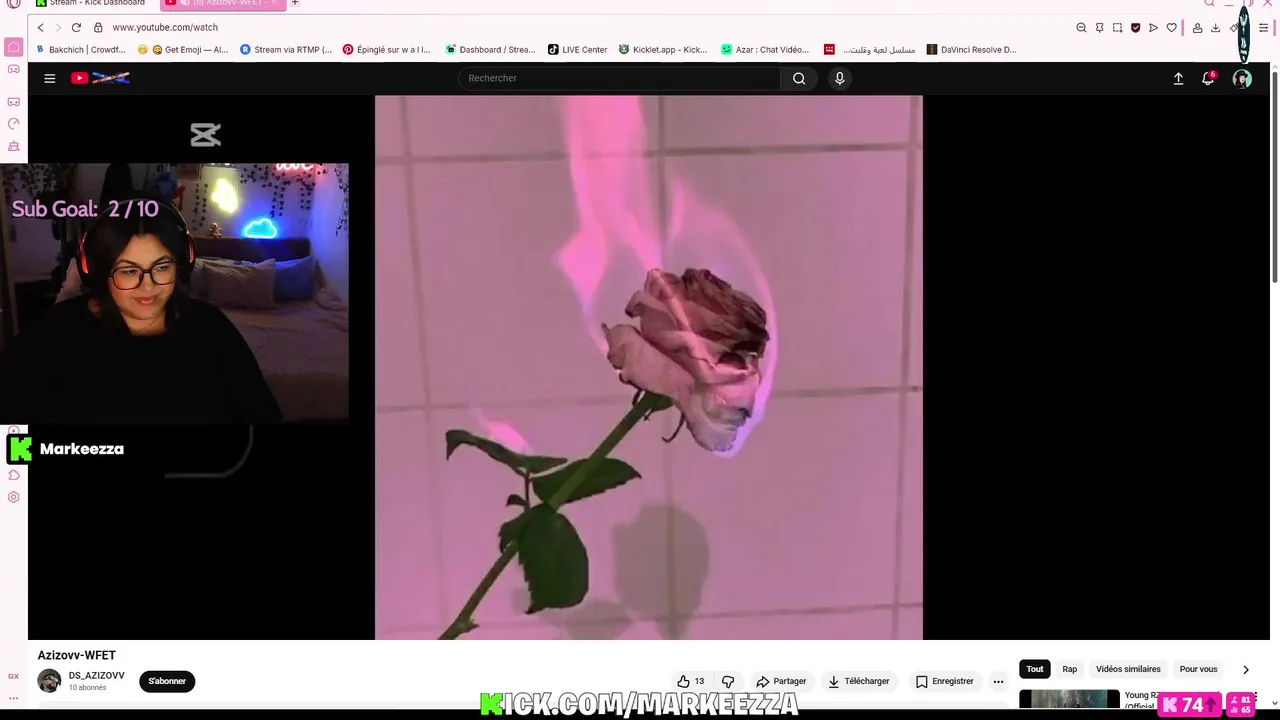This screenshot has height=720, width=1280.
Task: Open the Épinglé sur w a l l... Pinterest bookmark
Action: coord(386,50)
